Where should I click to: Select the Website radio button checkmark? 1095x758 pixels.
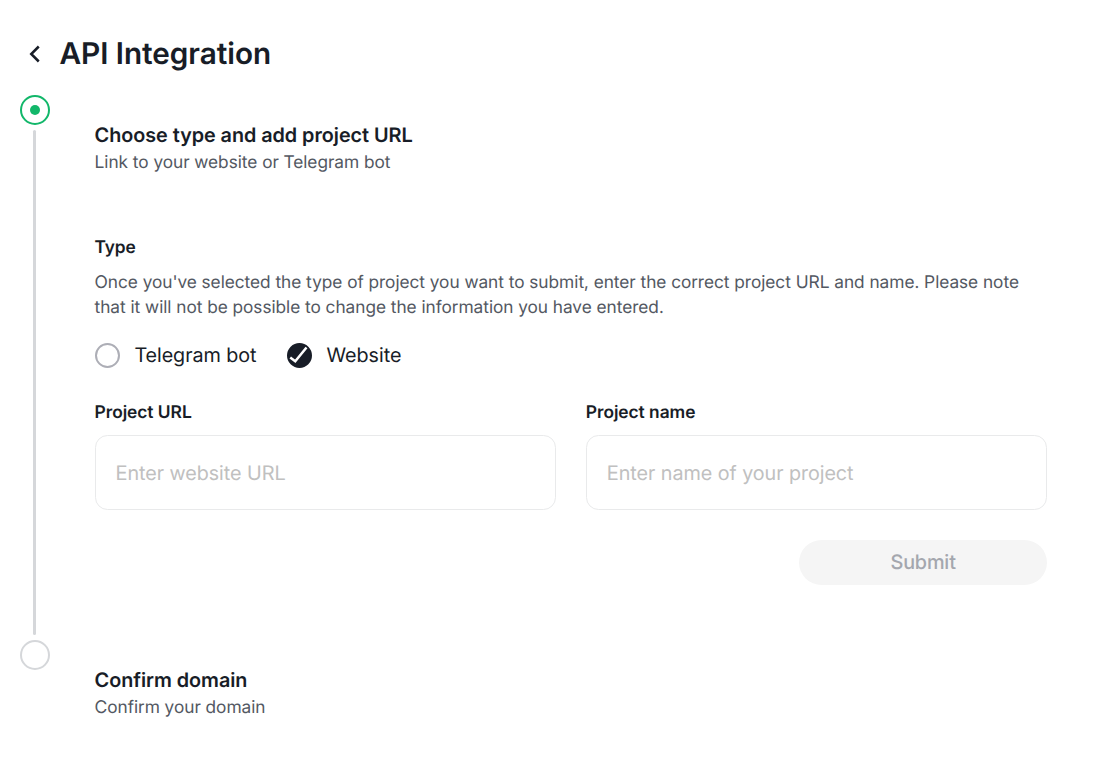[x=299, y=356]
